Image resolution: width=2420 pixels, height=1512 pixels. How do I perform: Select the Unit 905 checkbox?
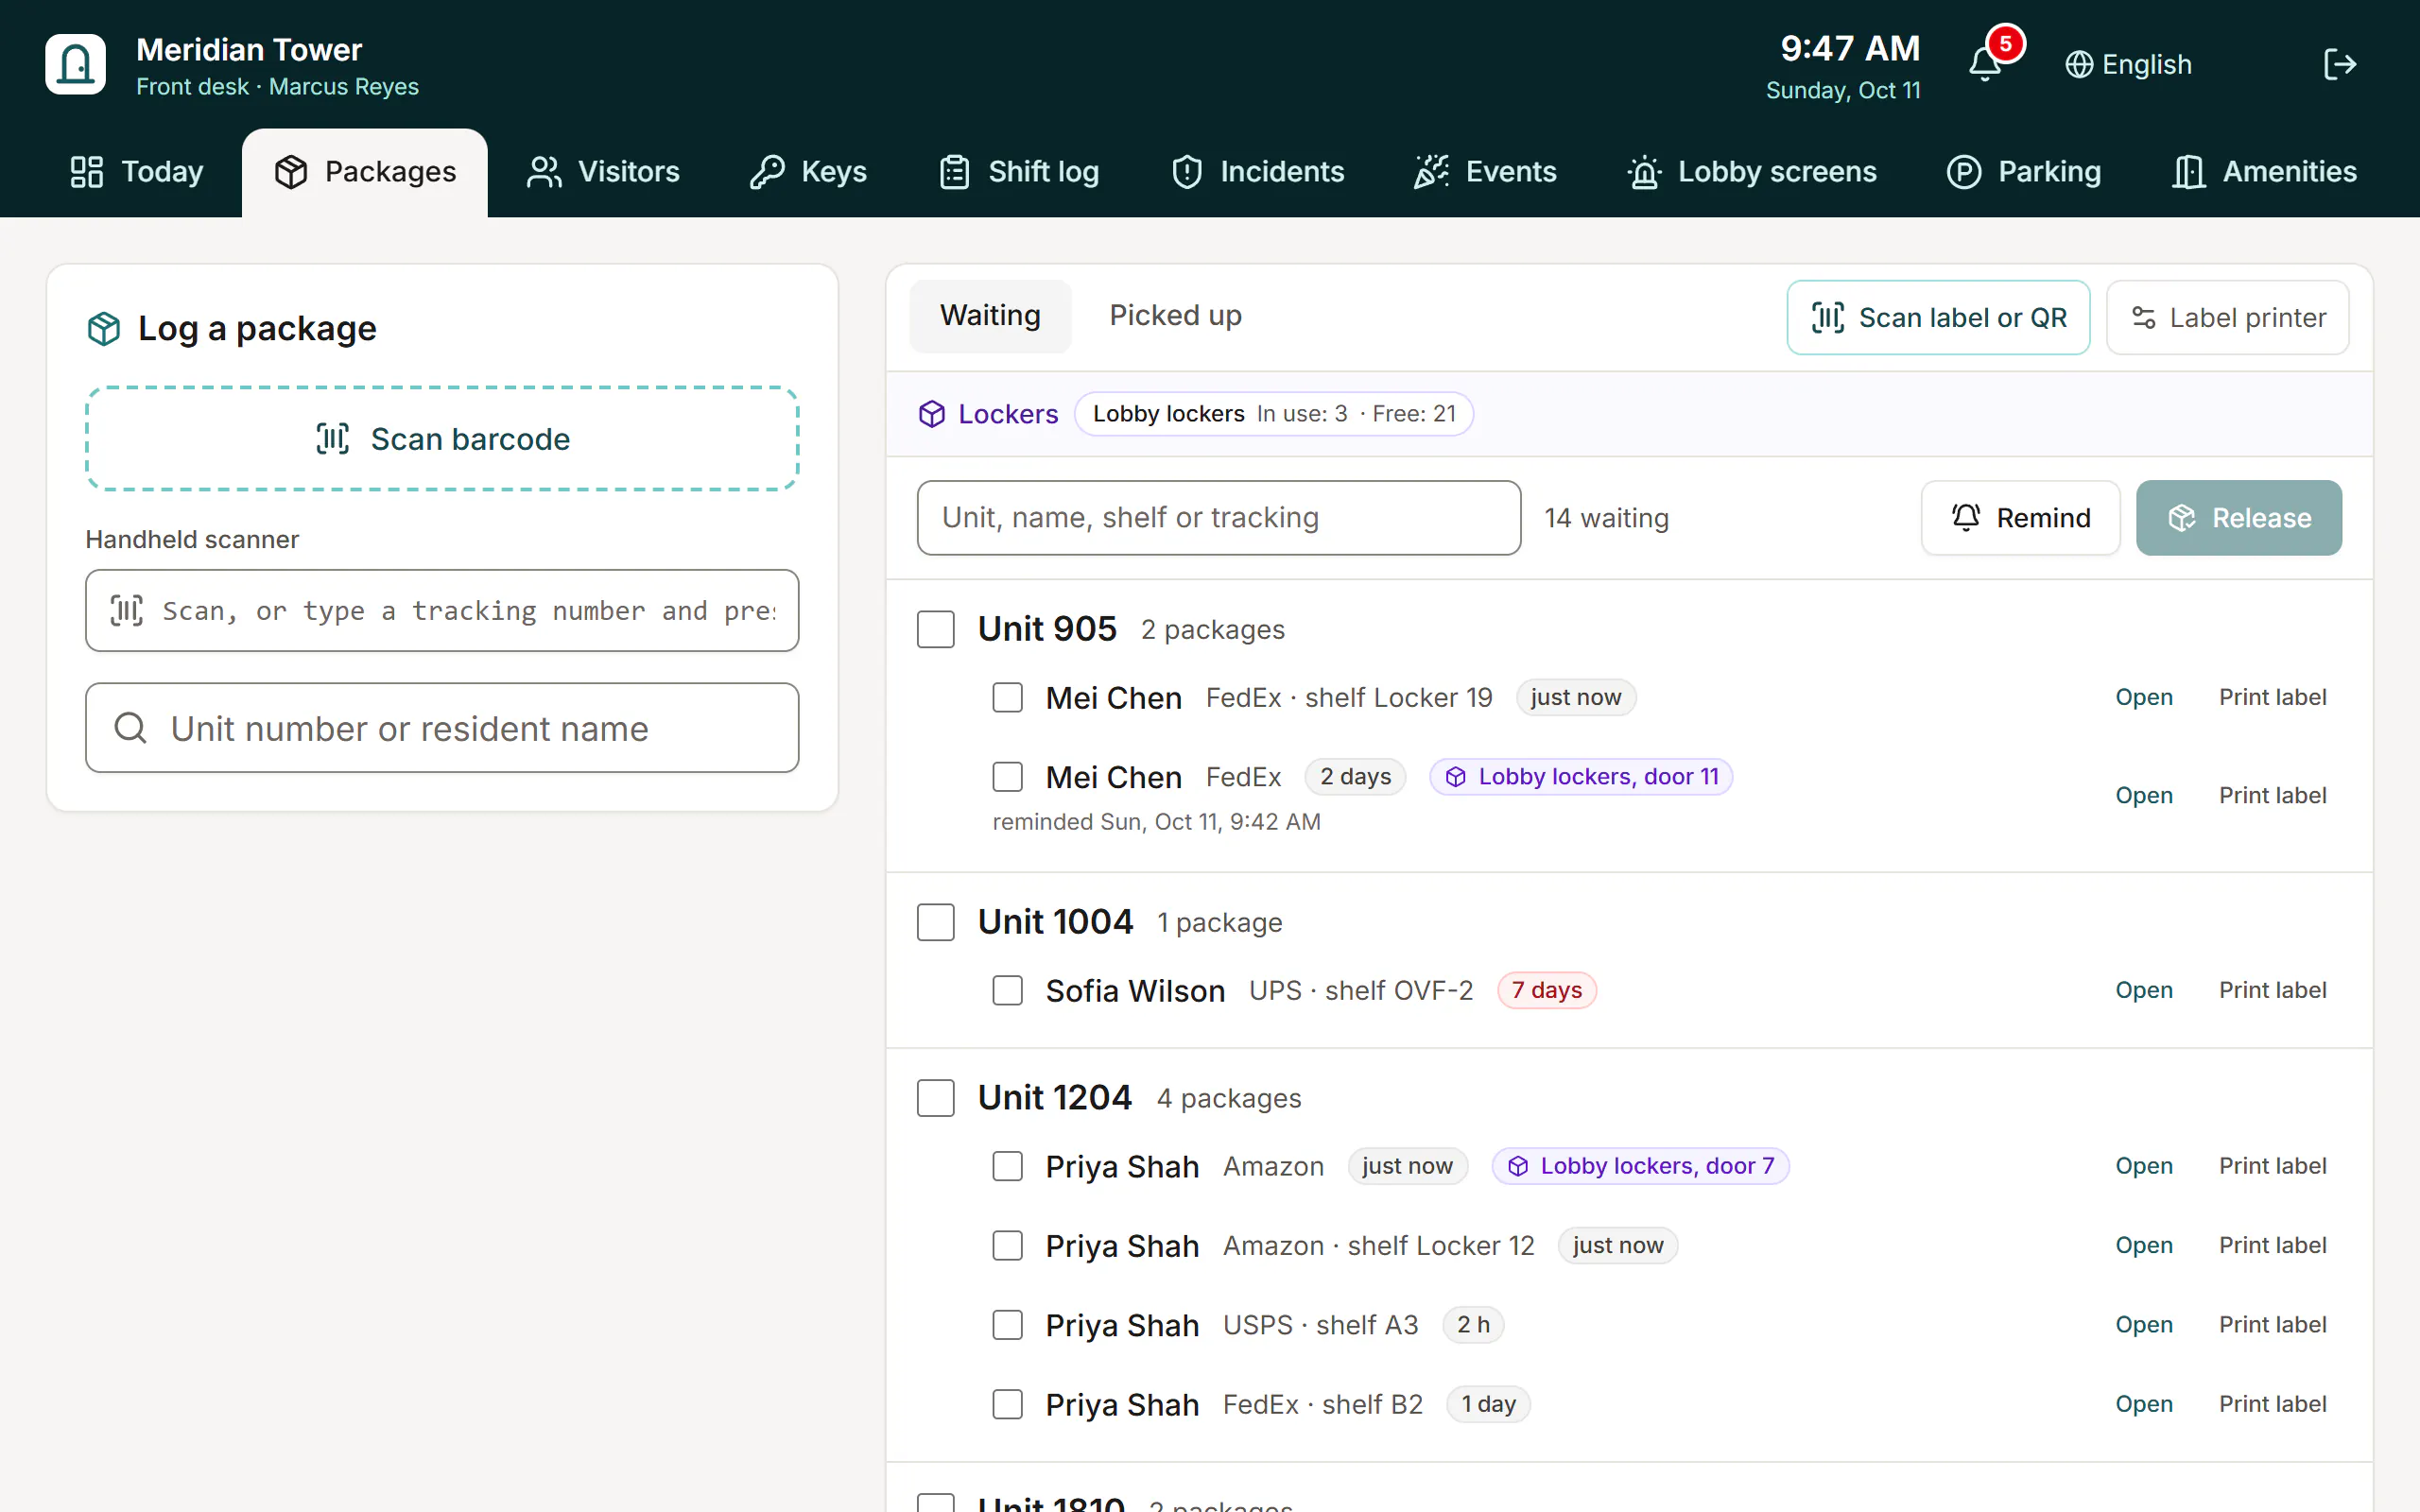(935, 629)
